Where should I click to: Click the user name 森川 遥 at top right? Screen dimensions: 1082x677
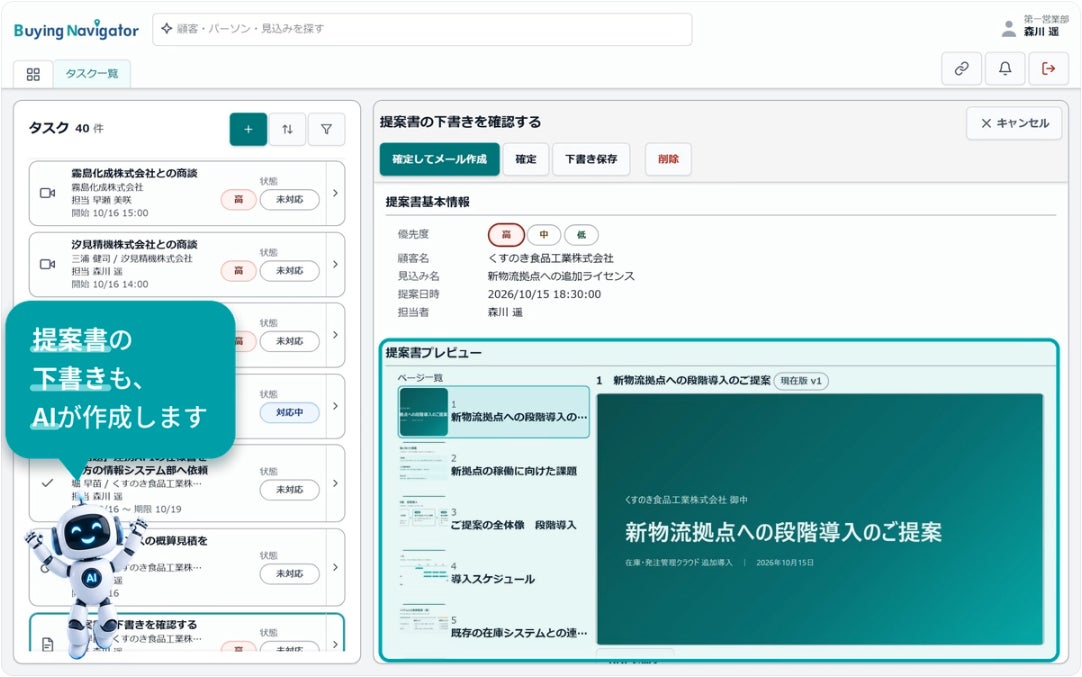pyautogui.click(x=1041, y=32)
